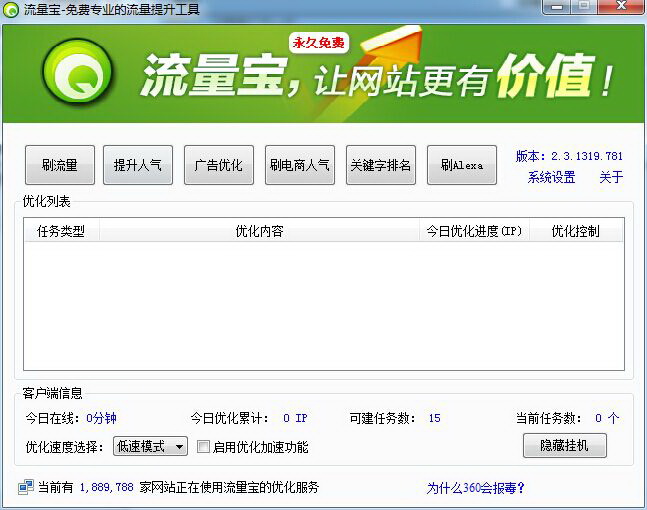Click the red 永久免费 badge
The height and width of the screenshot is (510, 647).
[318, 43]
